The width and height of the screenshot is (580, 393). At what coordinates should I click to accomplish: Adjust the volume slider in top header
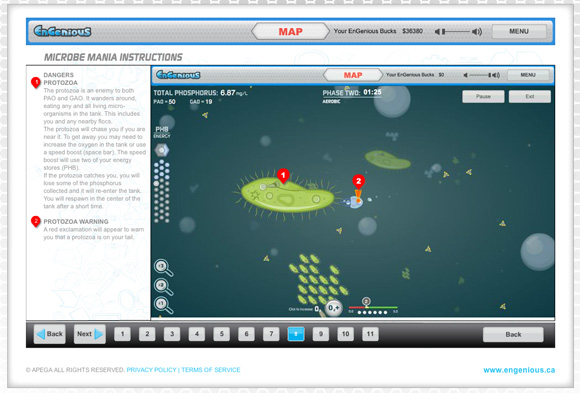(456, 32)
